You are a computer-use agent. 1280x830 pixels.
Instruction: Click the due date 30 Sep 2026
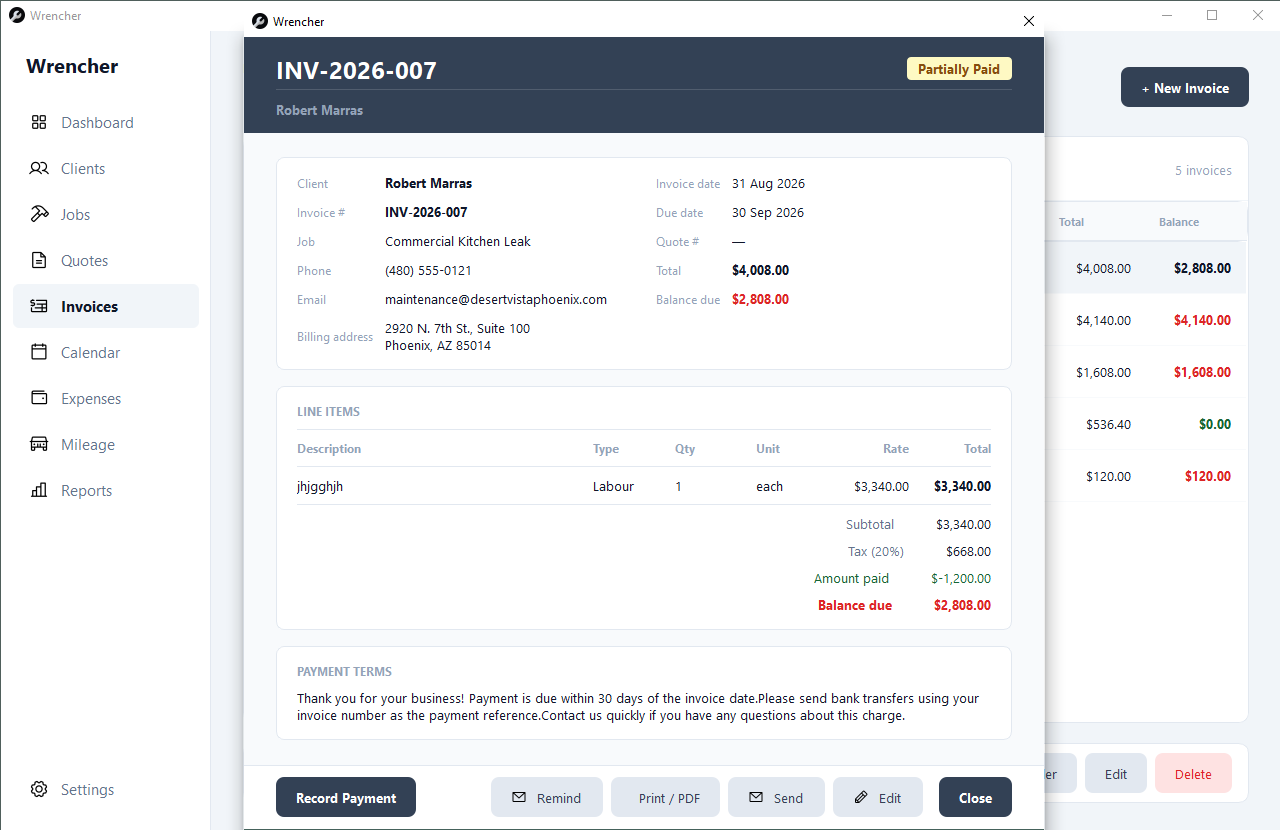coord(768,212)
